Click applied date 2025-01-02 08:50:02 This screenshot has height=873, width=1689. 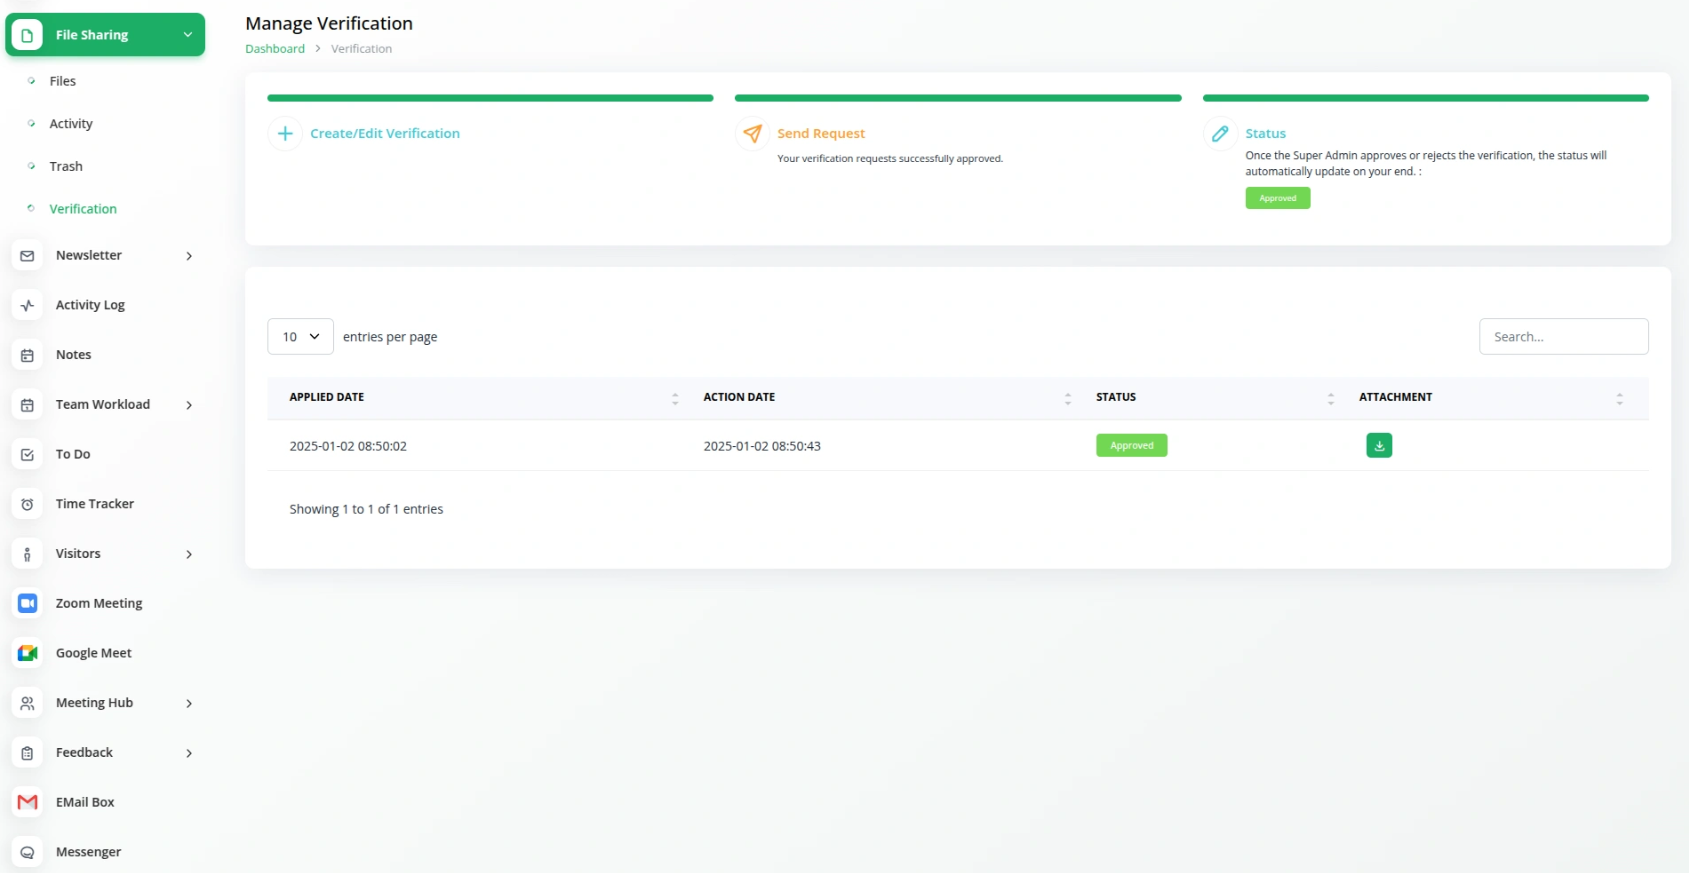(x=348, y=446)
